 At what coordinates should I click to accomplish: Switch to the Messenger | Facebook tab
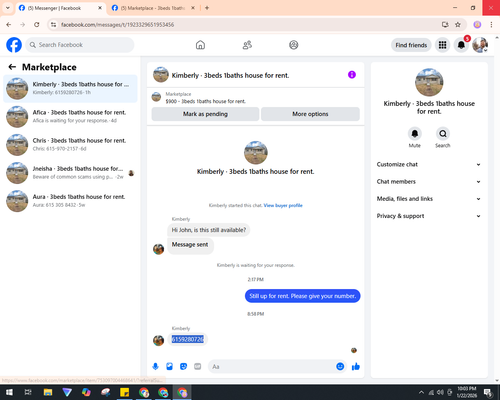point(60,8)
